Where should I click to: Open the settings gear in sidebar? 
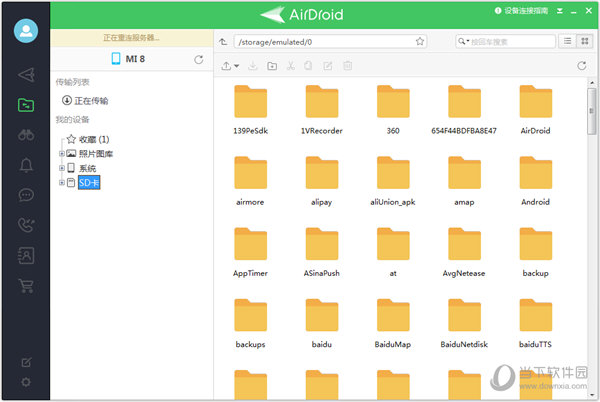coord(26,382)
